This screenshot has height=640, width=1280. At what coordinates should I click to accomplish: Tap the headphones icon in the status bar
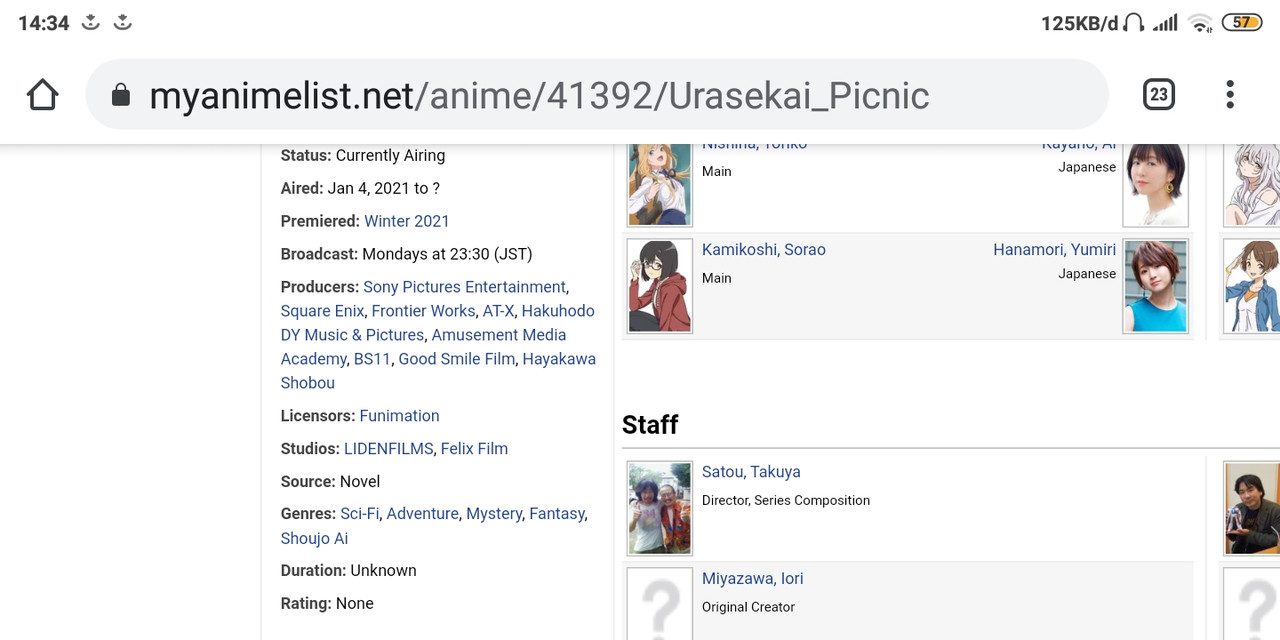tap(1135, 20)
